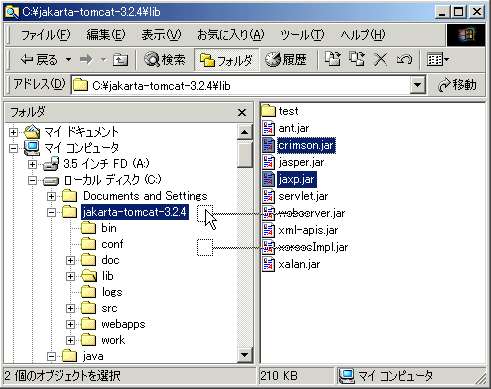The image size is (491, 389).
Task: Select the bin folder in tree
Action: coord(109,228)
